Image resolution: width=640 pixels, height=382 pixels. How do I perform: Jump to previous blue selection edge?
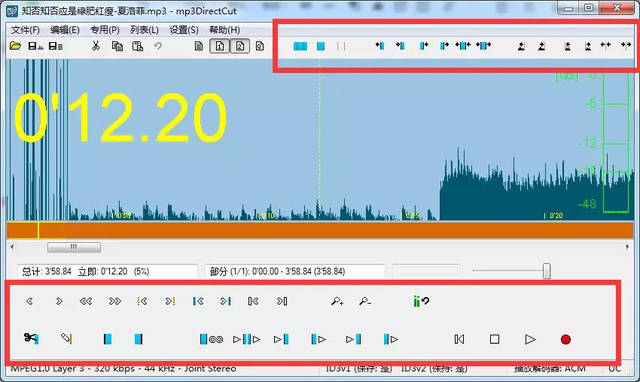pos(198,301)
